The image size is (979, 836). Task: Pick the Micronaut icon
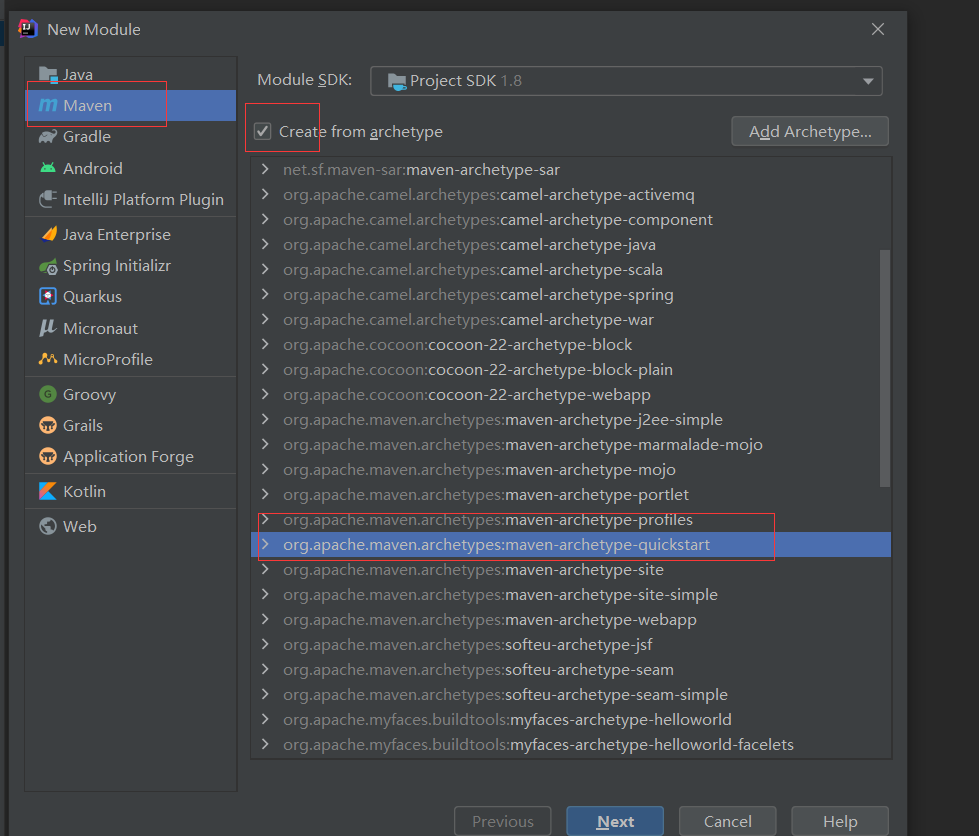(48, 328)
